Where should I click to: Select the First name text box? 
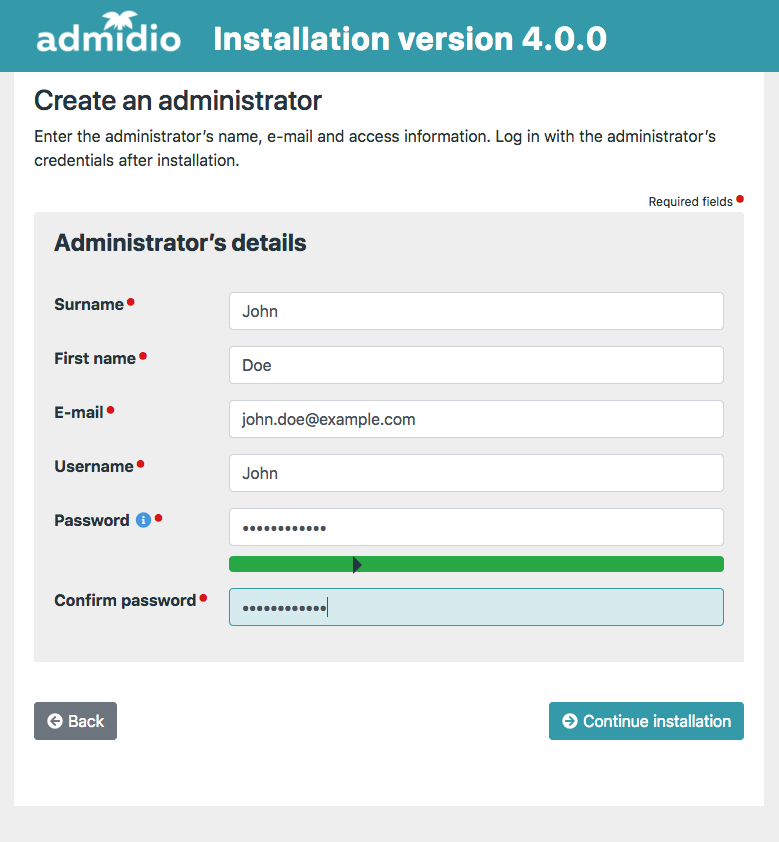[476, 365]
